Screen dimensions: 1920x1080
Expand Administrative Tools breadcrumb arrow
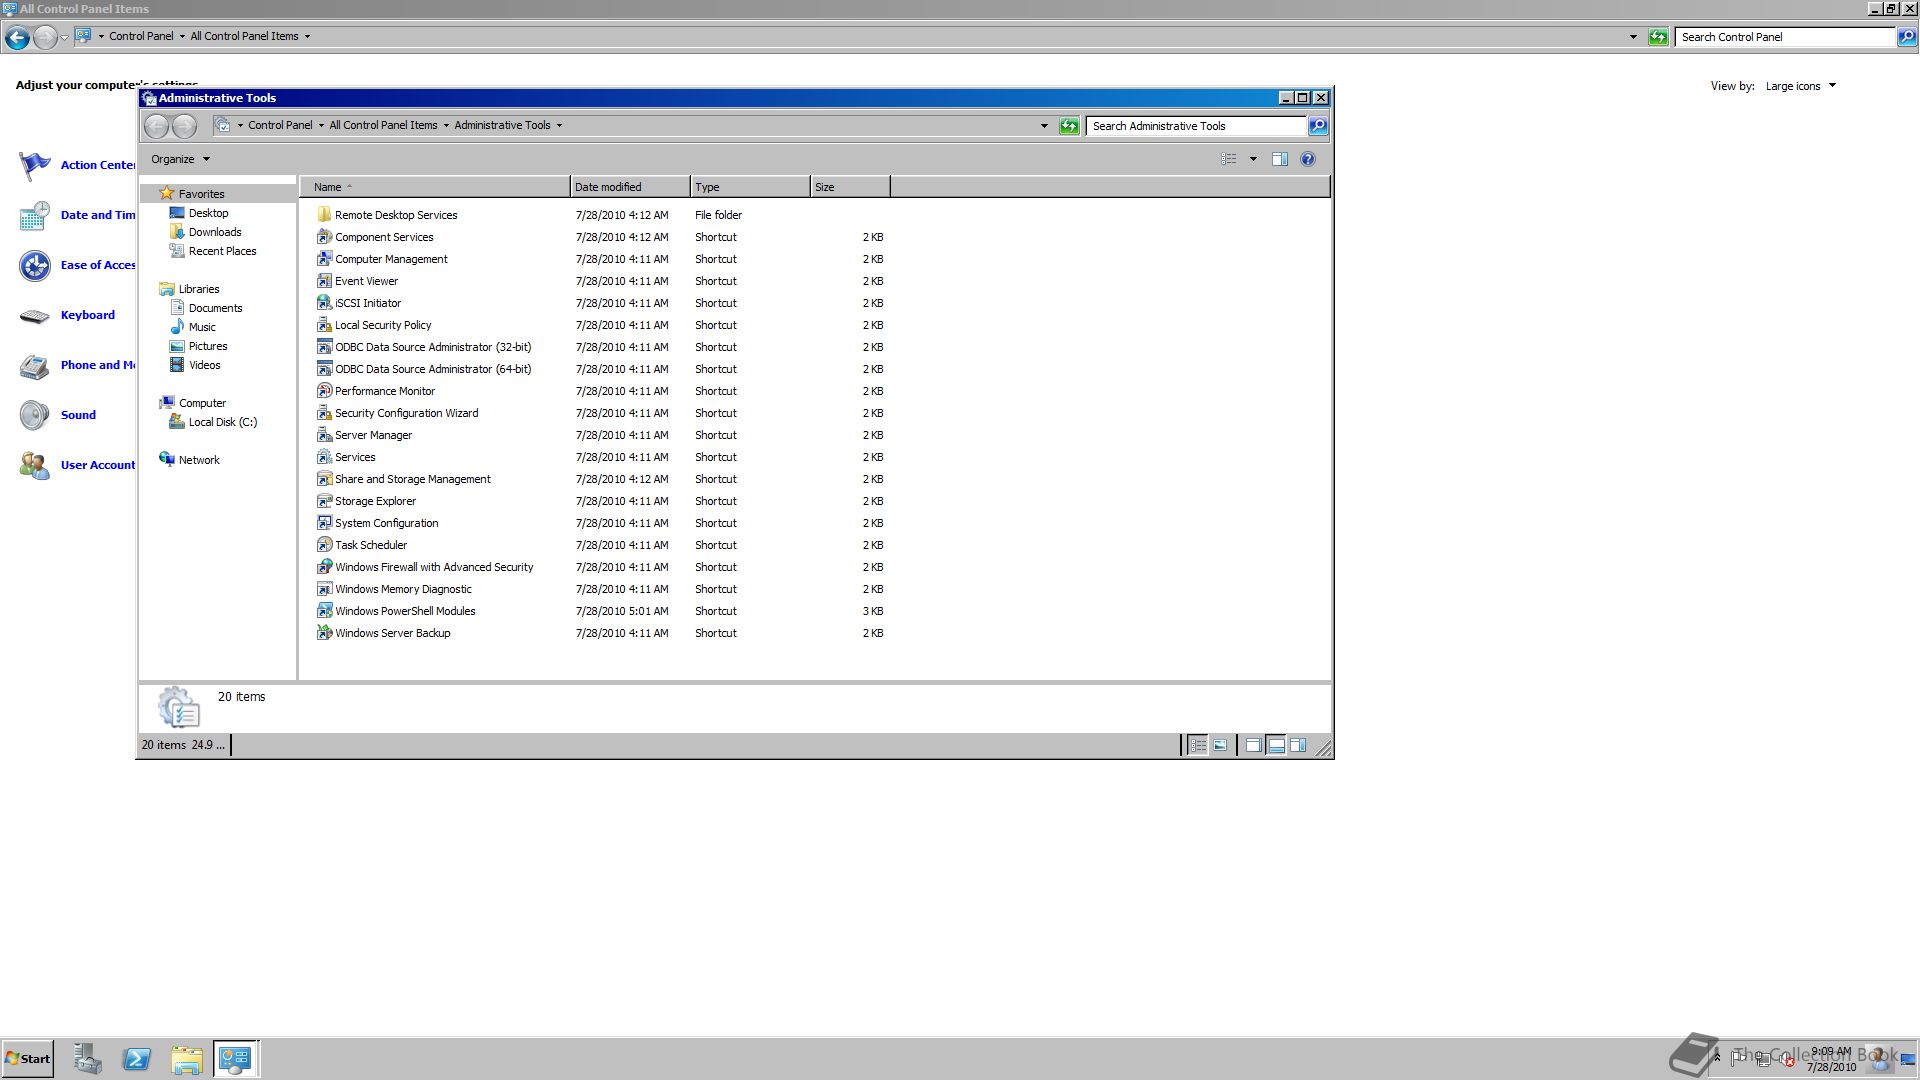click(x=559, y=125)
